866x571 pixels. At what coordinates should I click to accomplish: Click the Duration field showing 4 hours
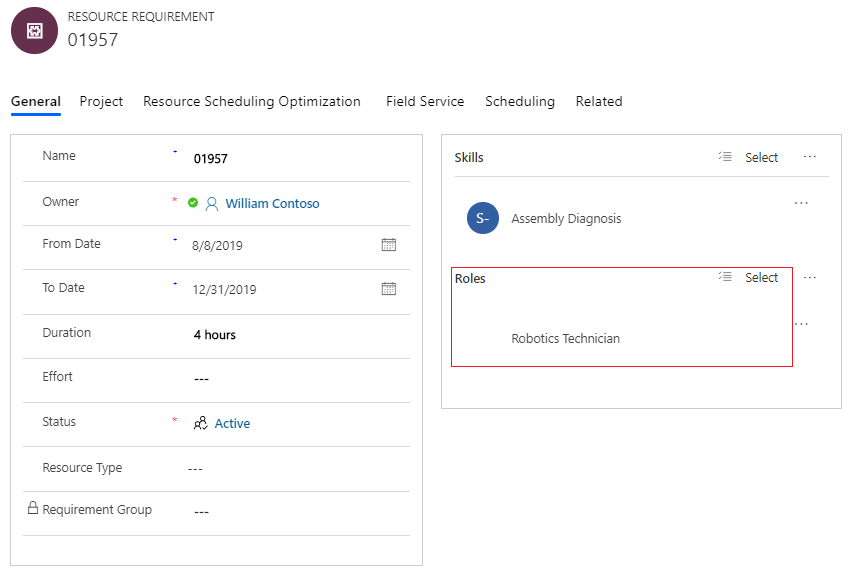215,335
